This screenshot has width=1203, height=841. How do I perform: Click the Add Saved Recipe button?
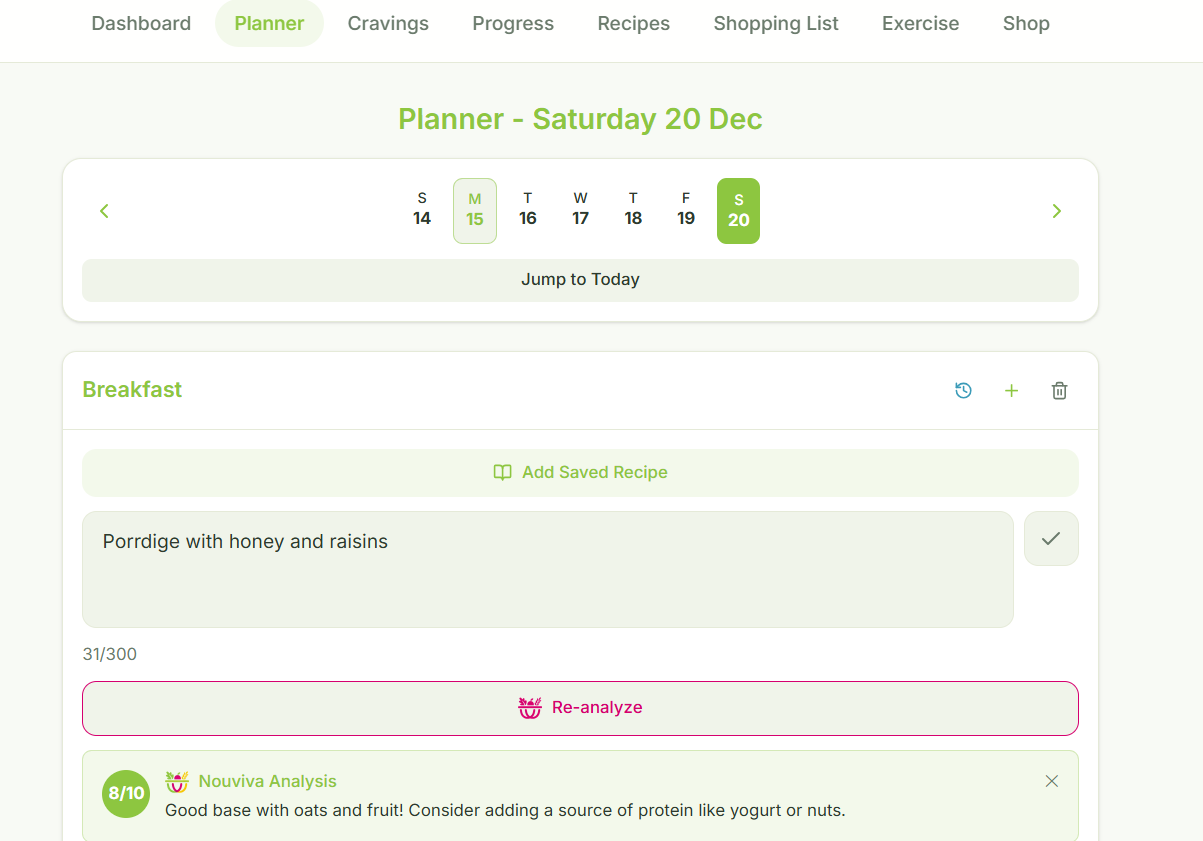pos(580,473)
